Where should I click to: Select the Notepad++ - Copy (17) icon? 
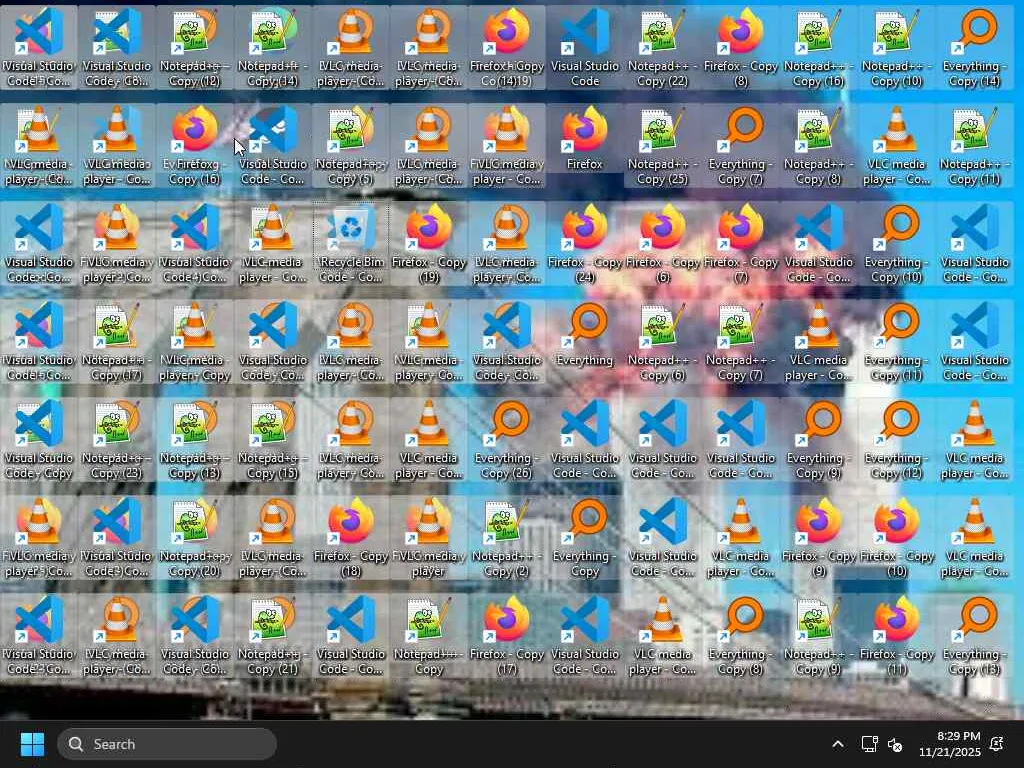tap(116, 342)
